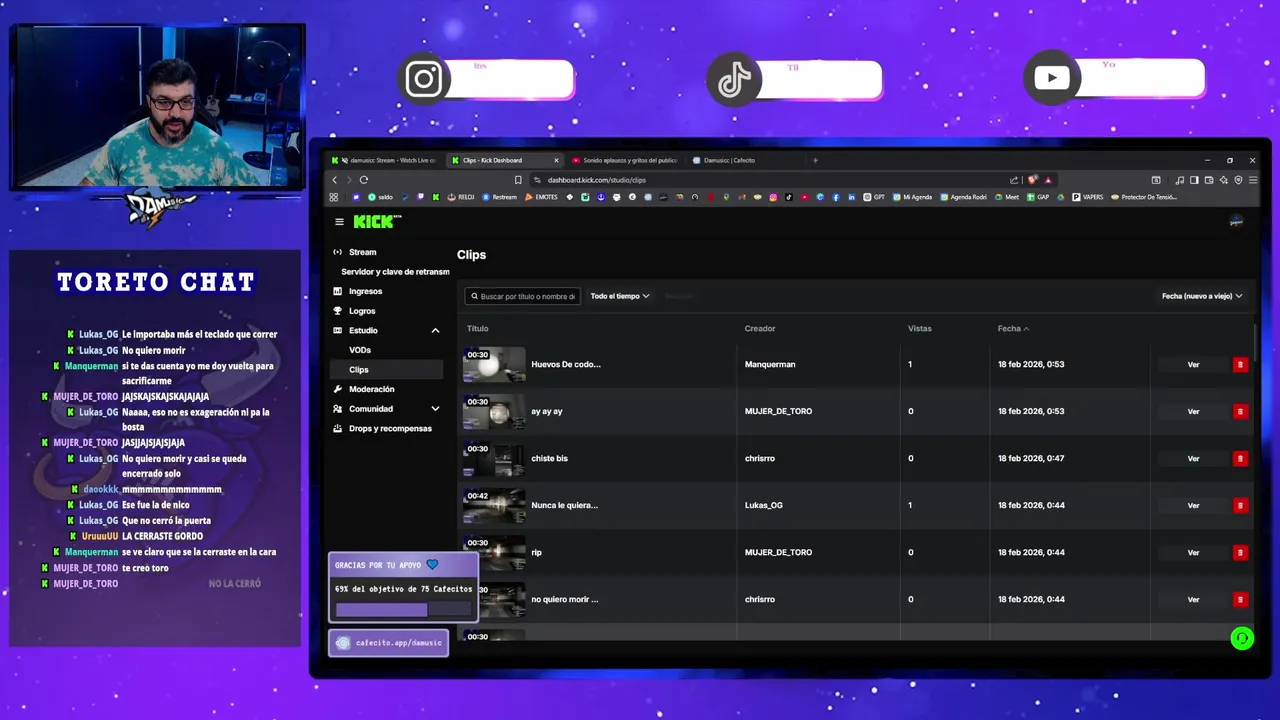1280x720 pixels.
Task: Click Ver for 'ay ay ay' clip
Action: coord(1193,411)
